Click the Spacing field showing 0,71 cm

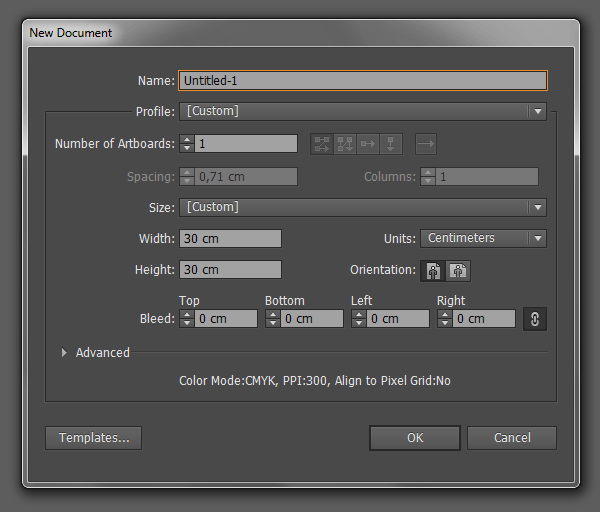pyautogui.click(x=246, y=177)
